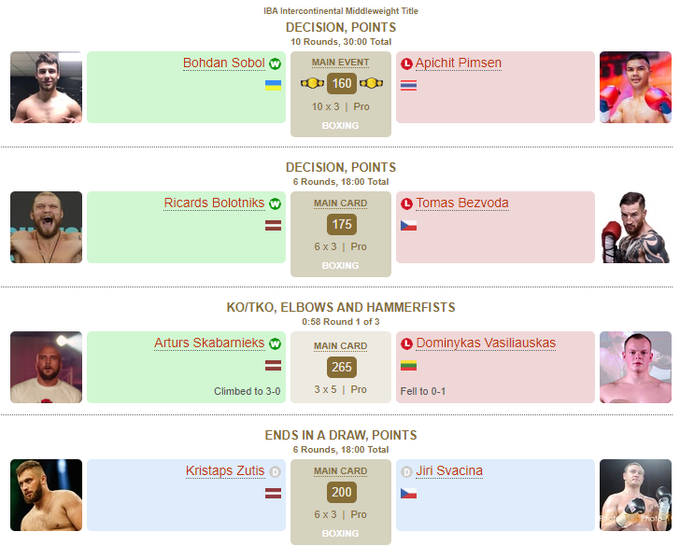Click the Lithuania flag under Dominykas Vasiliauskas
The width and height of the screenshot is (680, 546).
(x=408, y=366)
